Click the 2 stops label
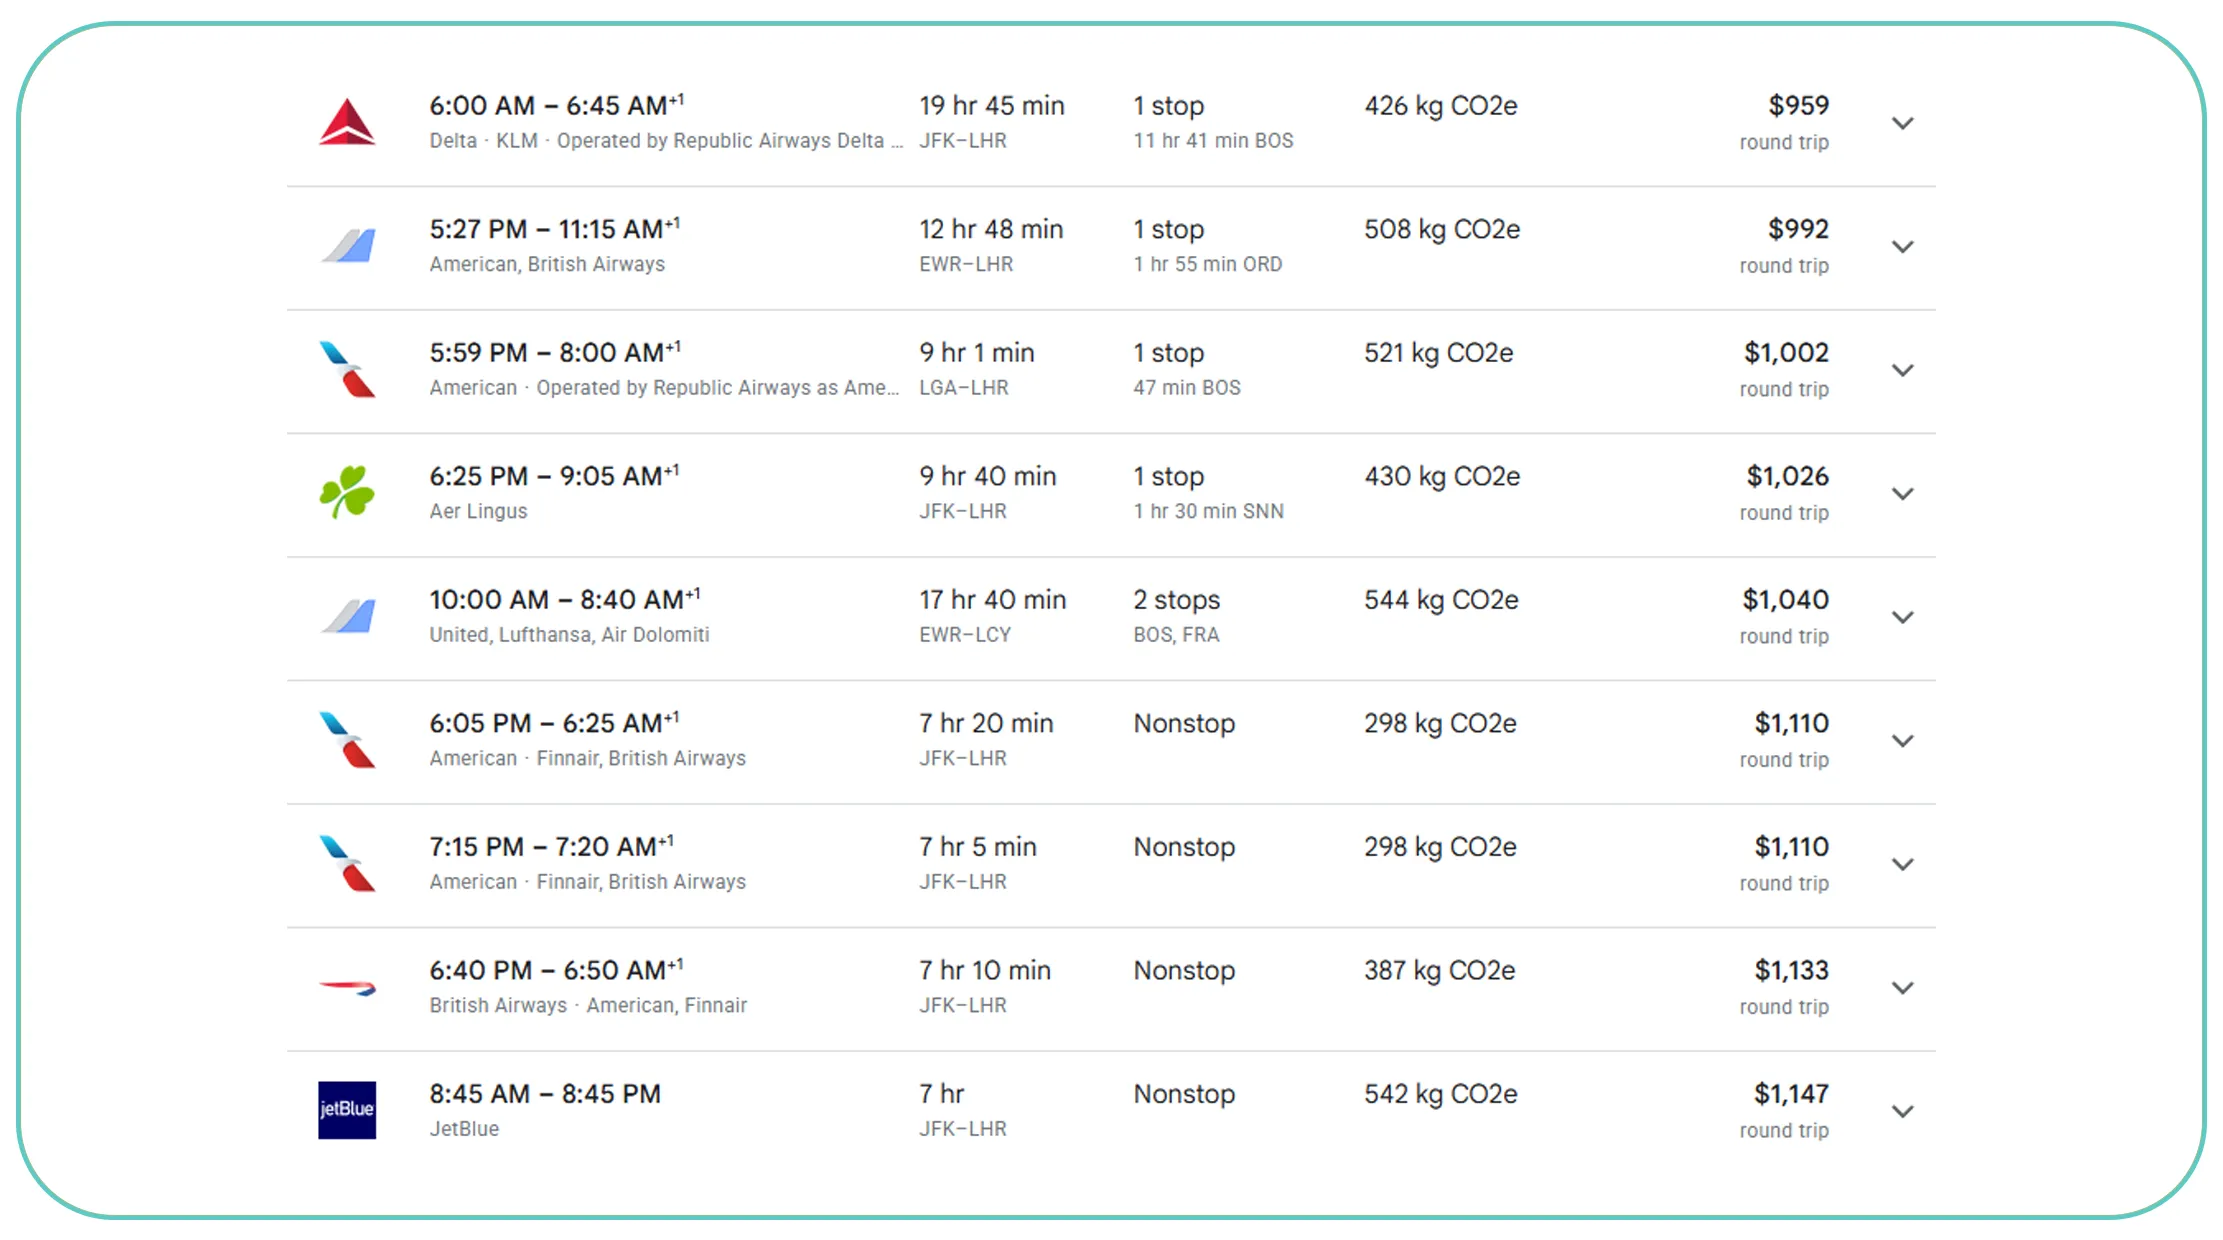 1177,600
